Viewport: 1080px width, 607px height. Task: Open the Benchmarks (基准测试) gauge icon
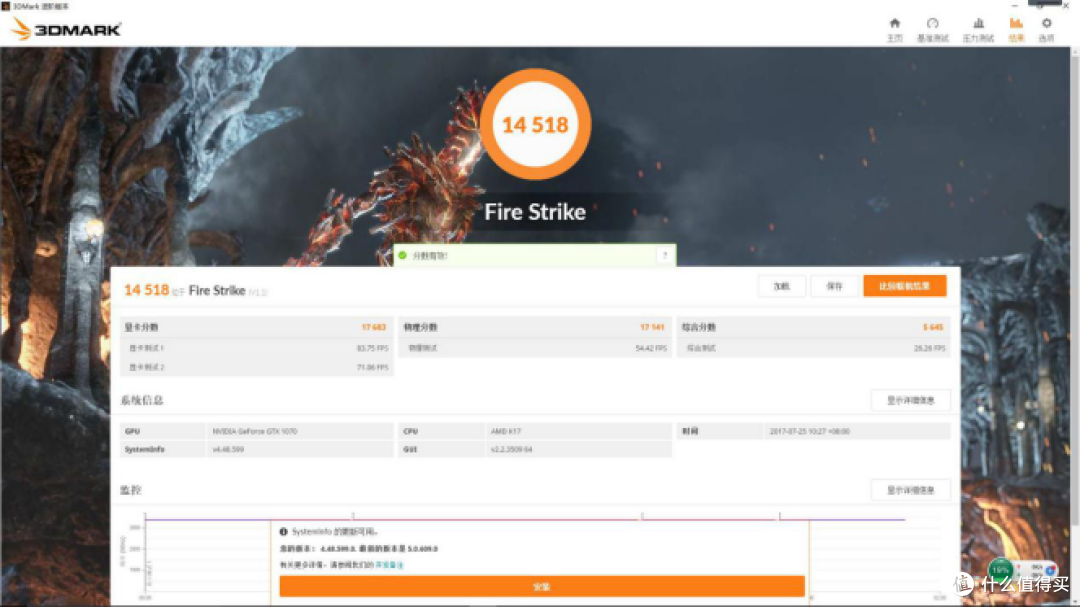tap(933, 30)
